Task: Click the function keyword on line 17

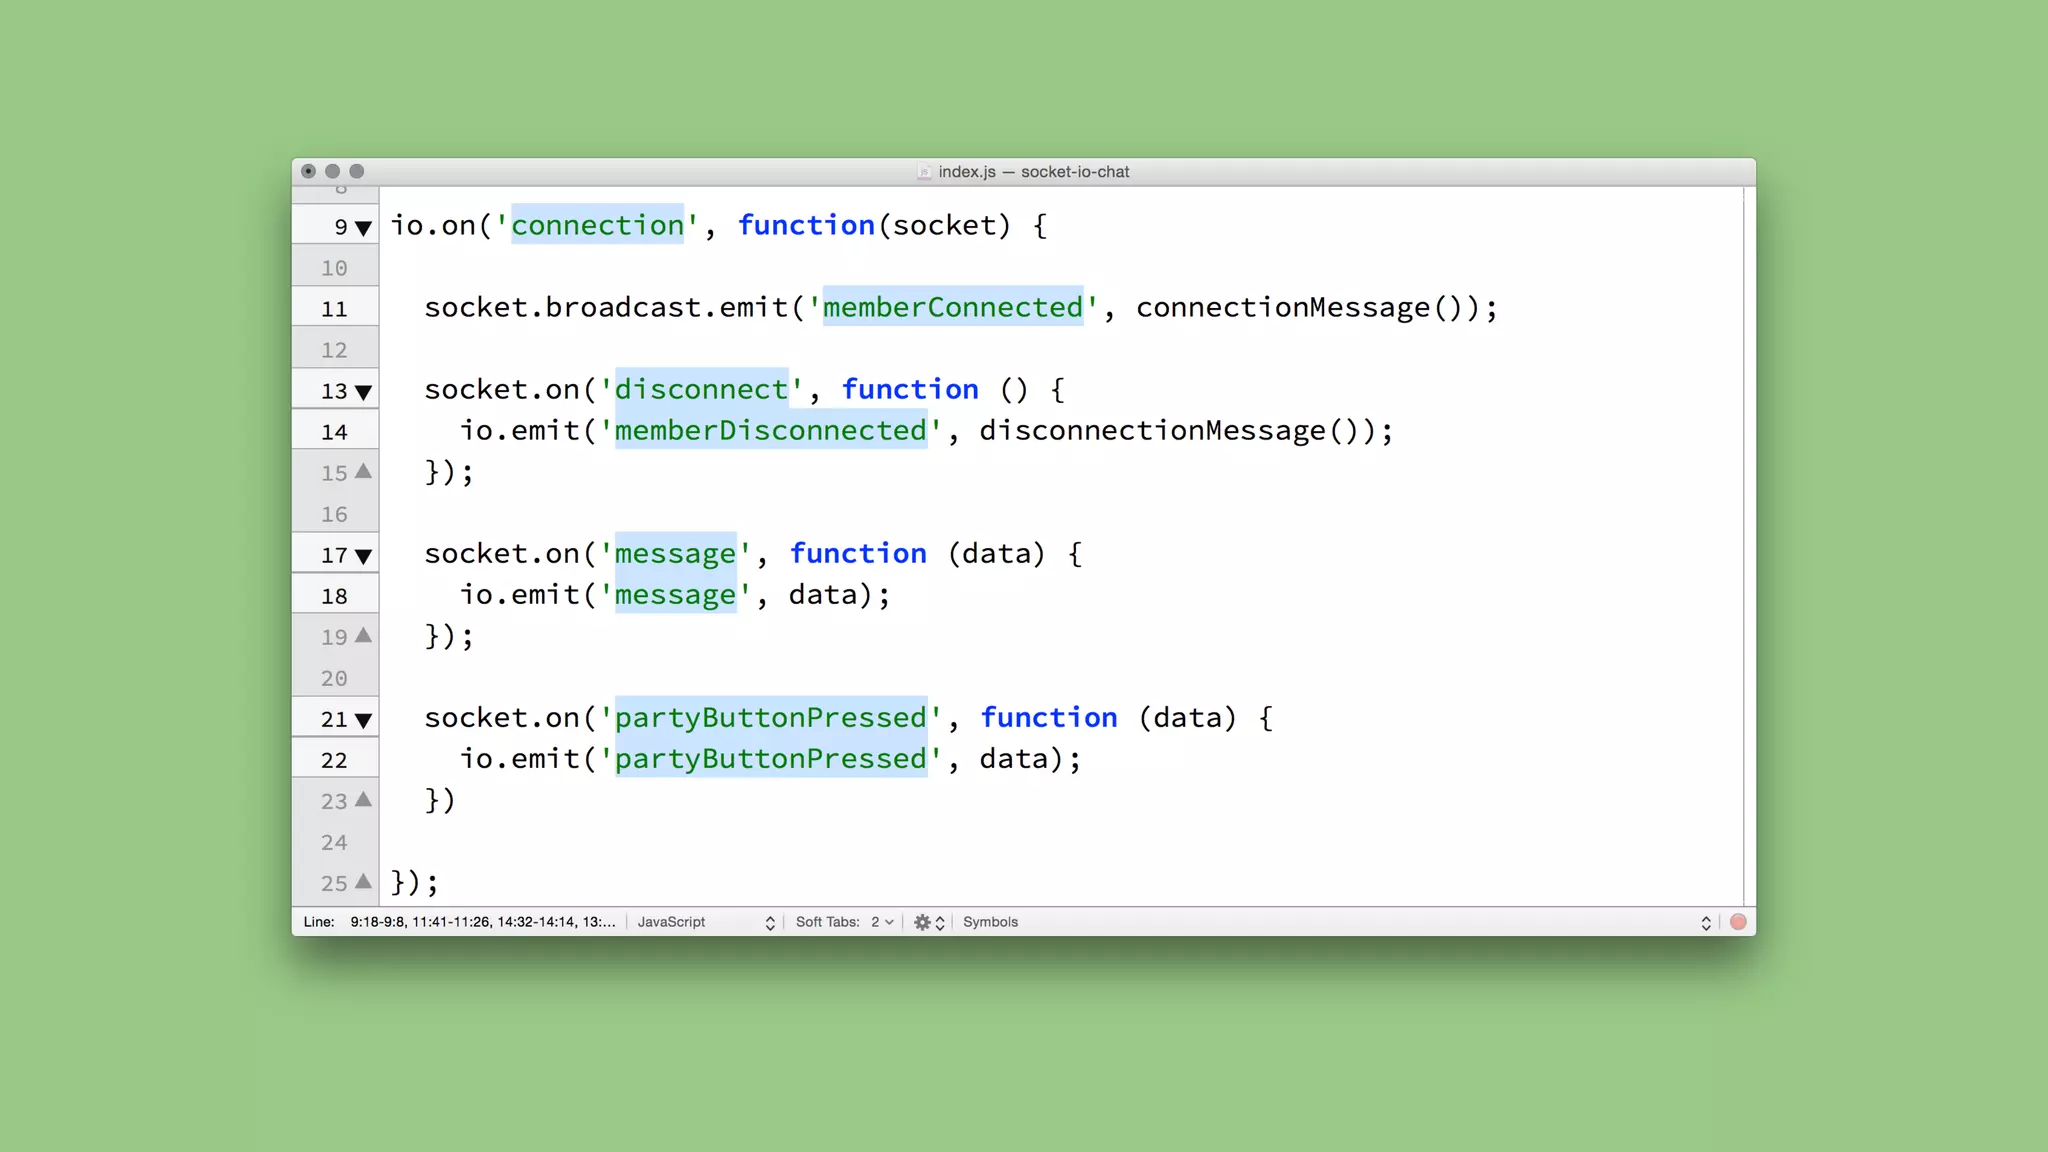Action: (858, 554)
